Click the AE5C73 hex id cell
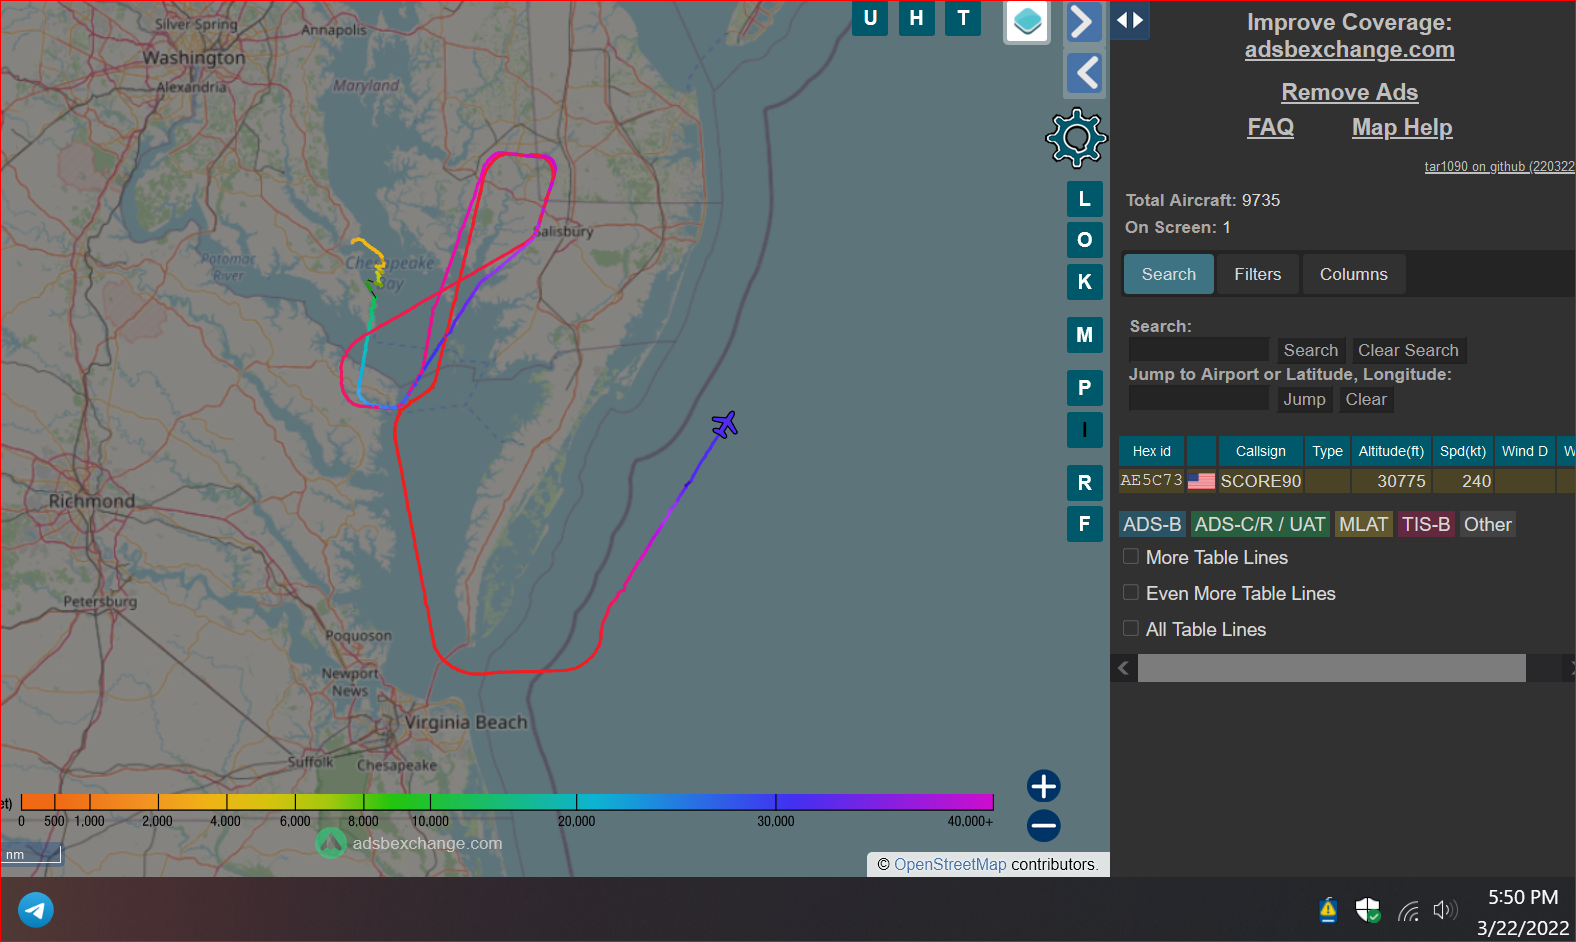The image size is (1576, 942). 1152,481
